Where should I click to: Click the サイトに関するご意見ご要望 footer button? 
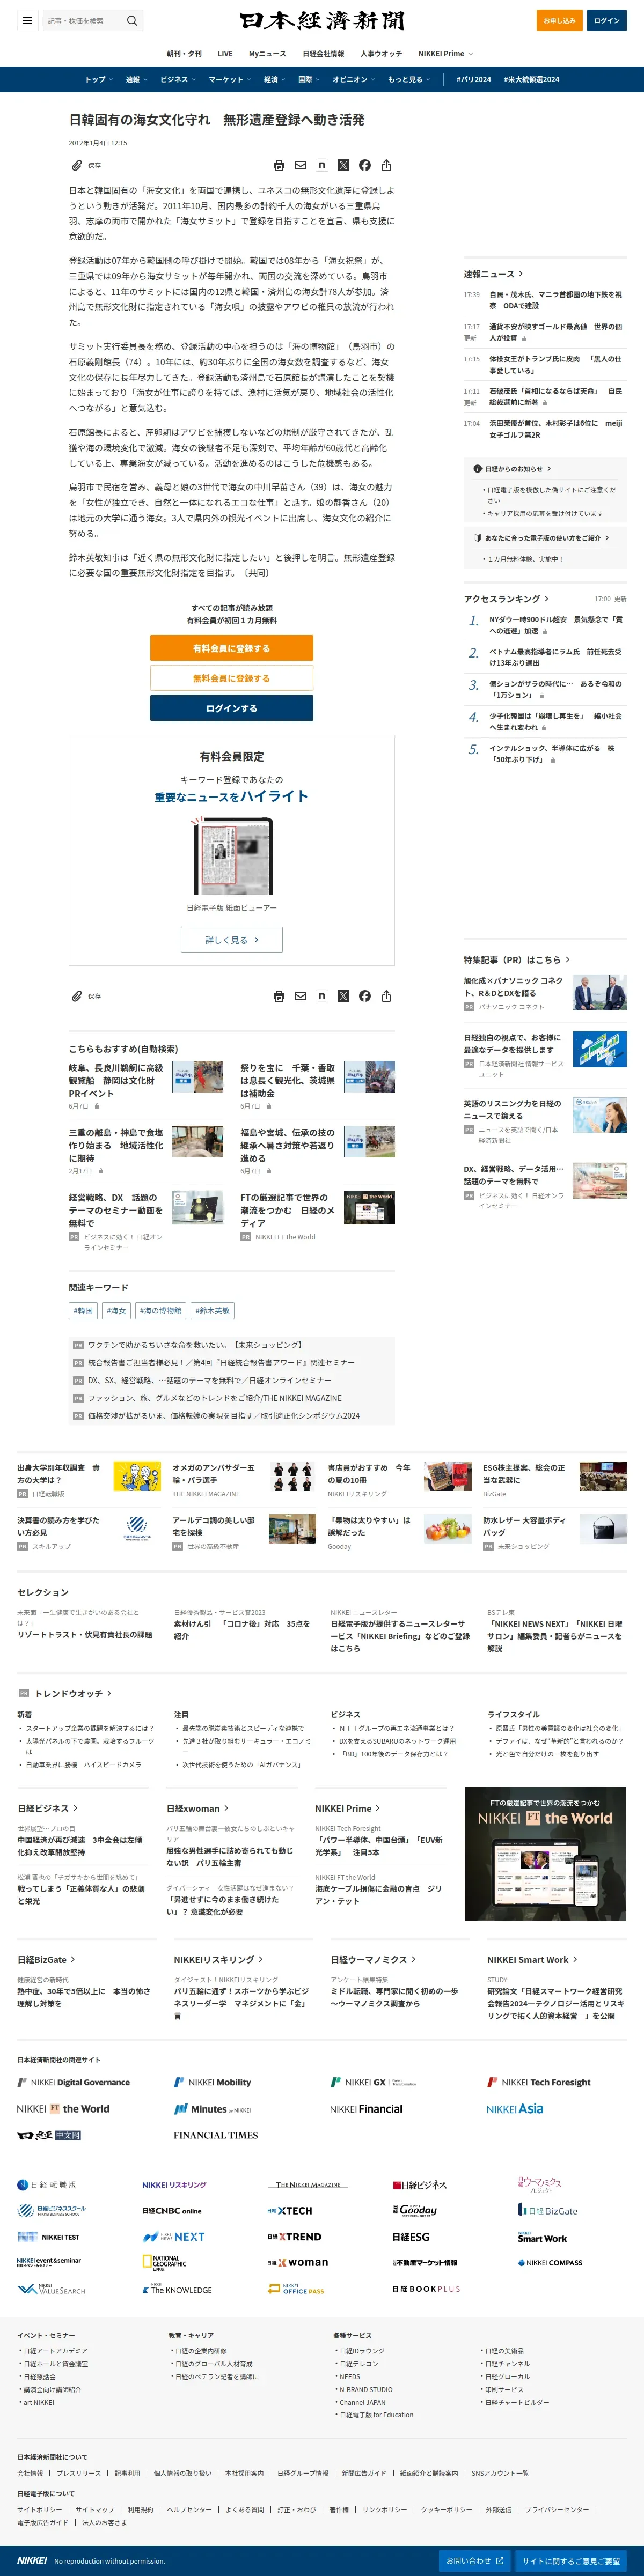click(570, 2560)
